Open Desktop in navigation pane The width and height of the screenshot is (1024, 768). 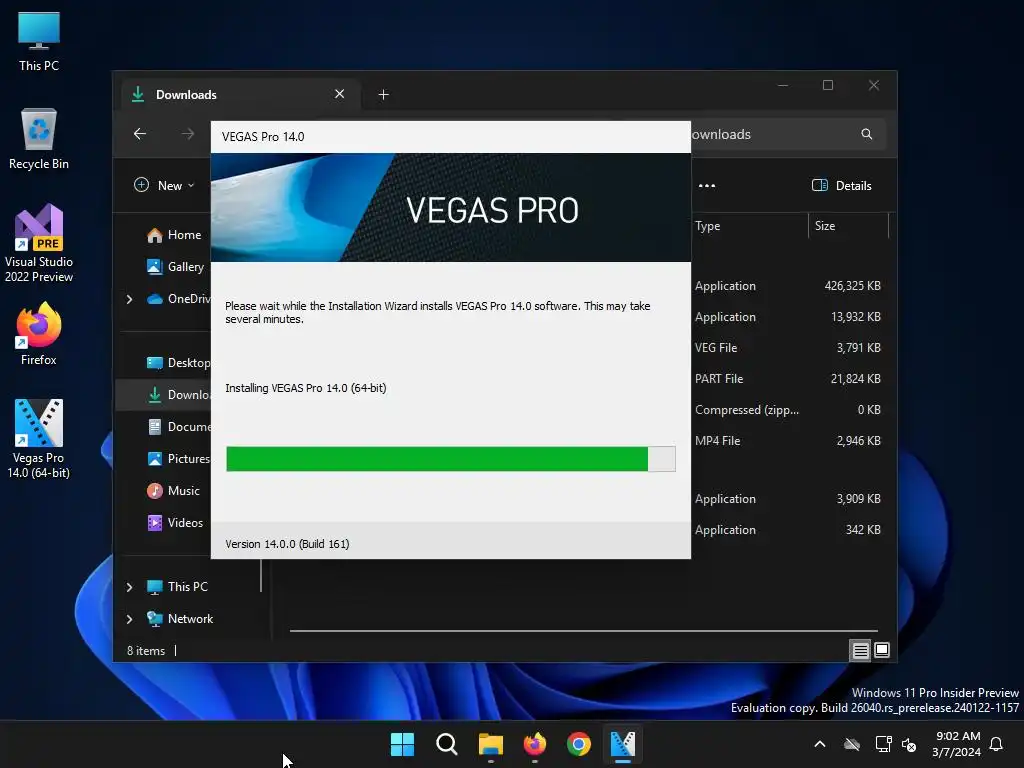coord(179,363)
